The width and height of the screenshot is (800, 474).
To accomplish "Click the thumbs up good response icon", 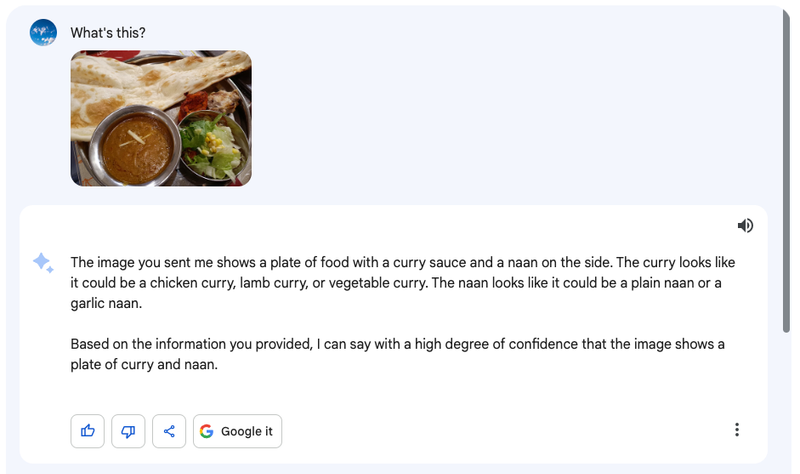I will pos(88,431).
